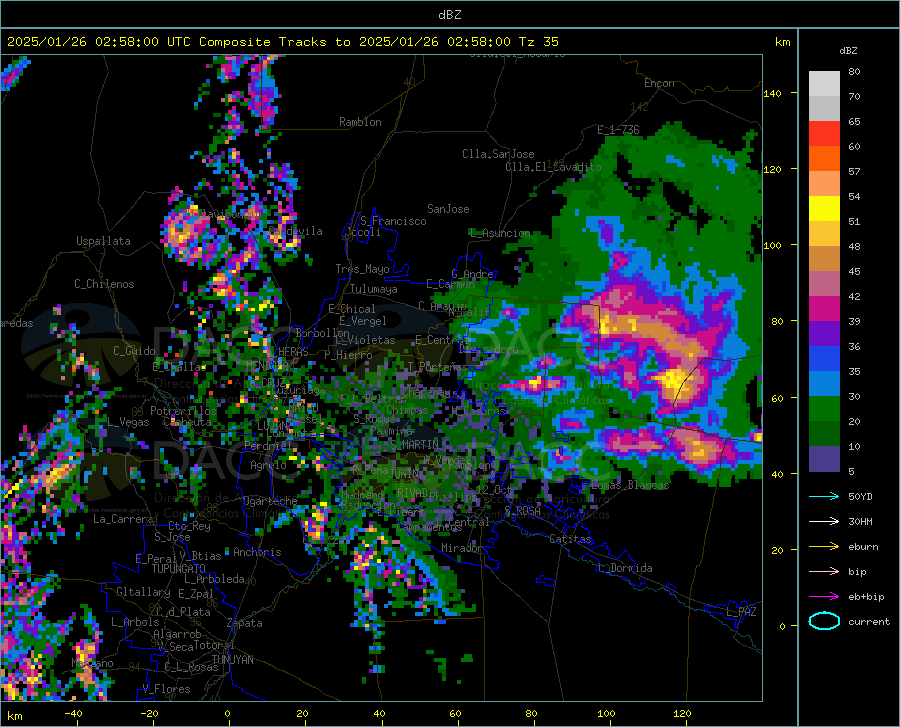Pick the purple 36–39 dBZ swatch
The image size is (900, 727).
point(824,334)
